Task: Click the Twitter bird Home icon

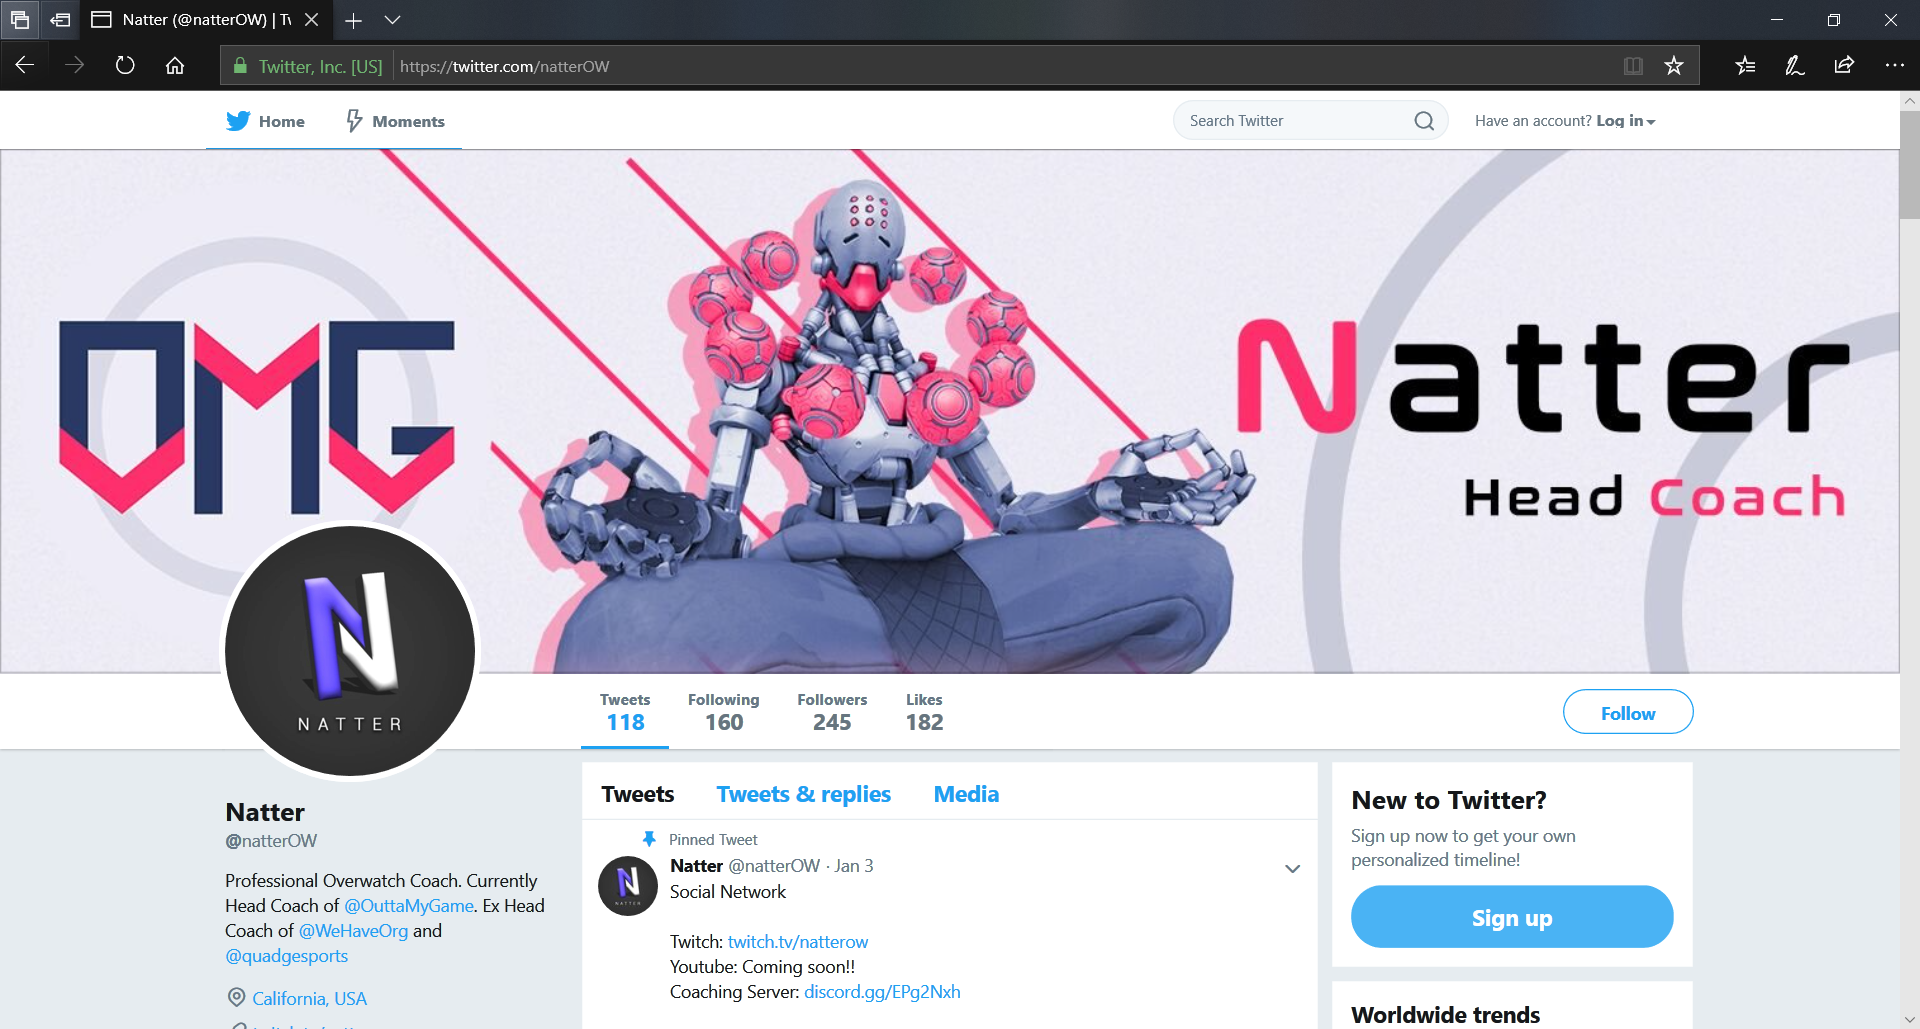Action: (238, 121)
